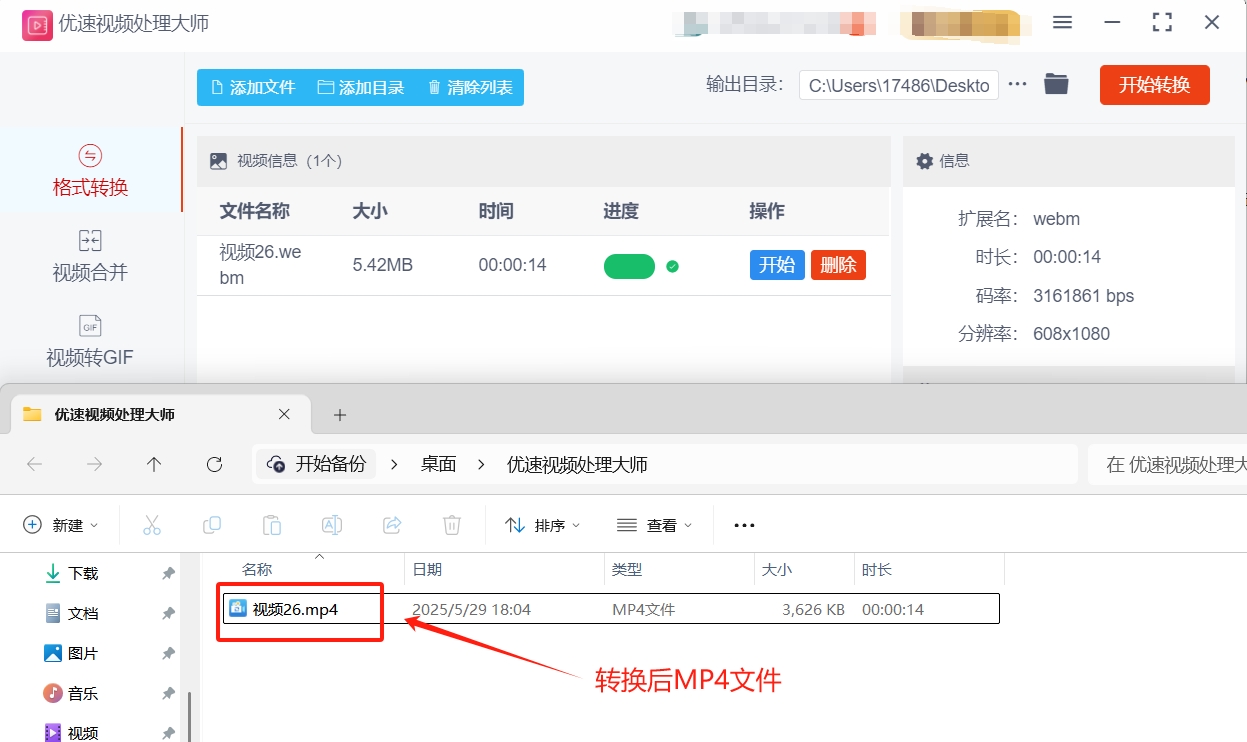Screen dimensions: 1247x742
Task: Click the 3161861 bps bitrate value
Action: (x=1083, y=296)
